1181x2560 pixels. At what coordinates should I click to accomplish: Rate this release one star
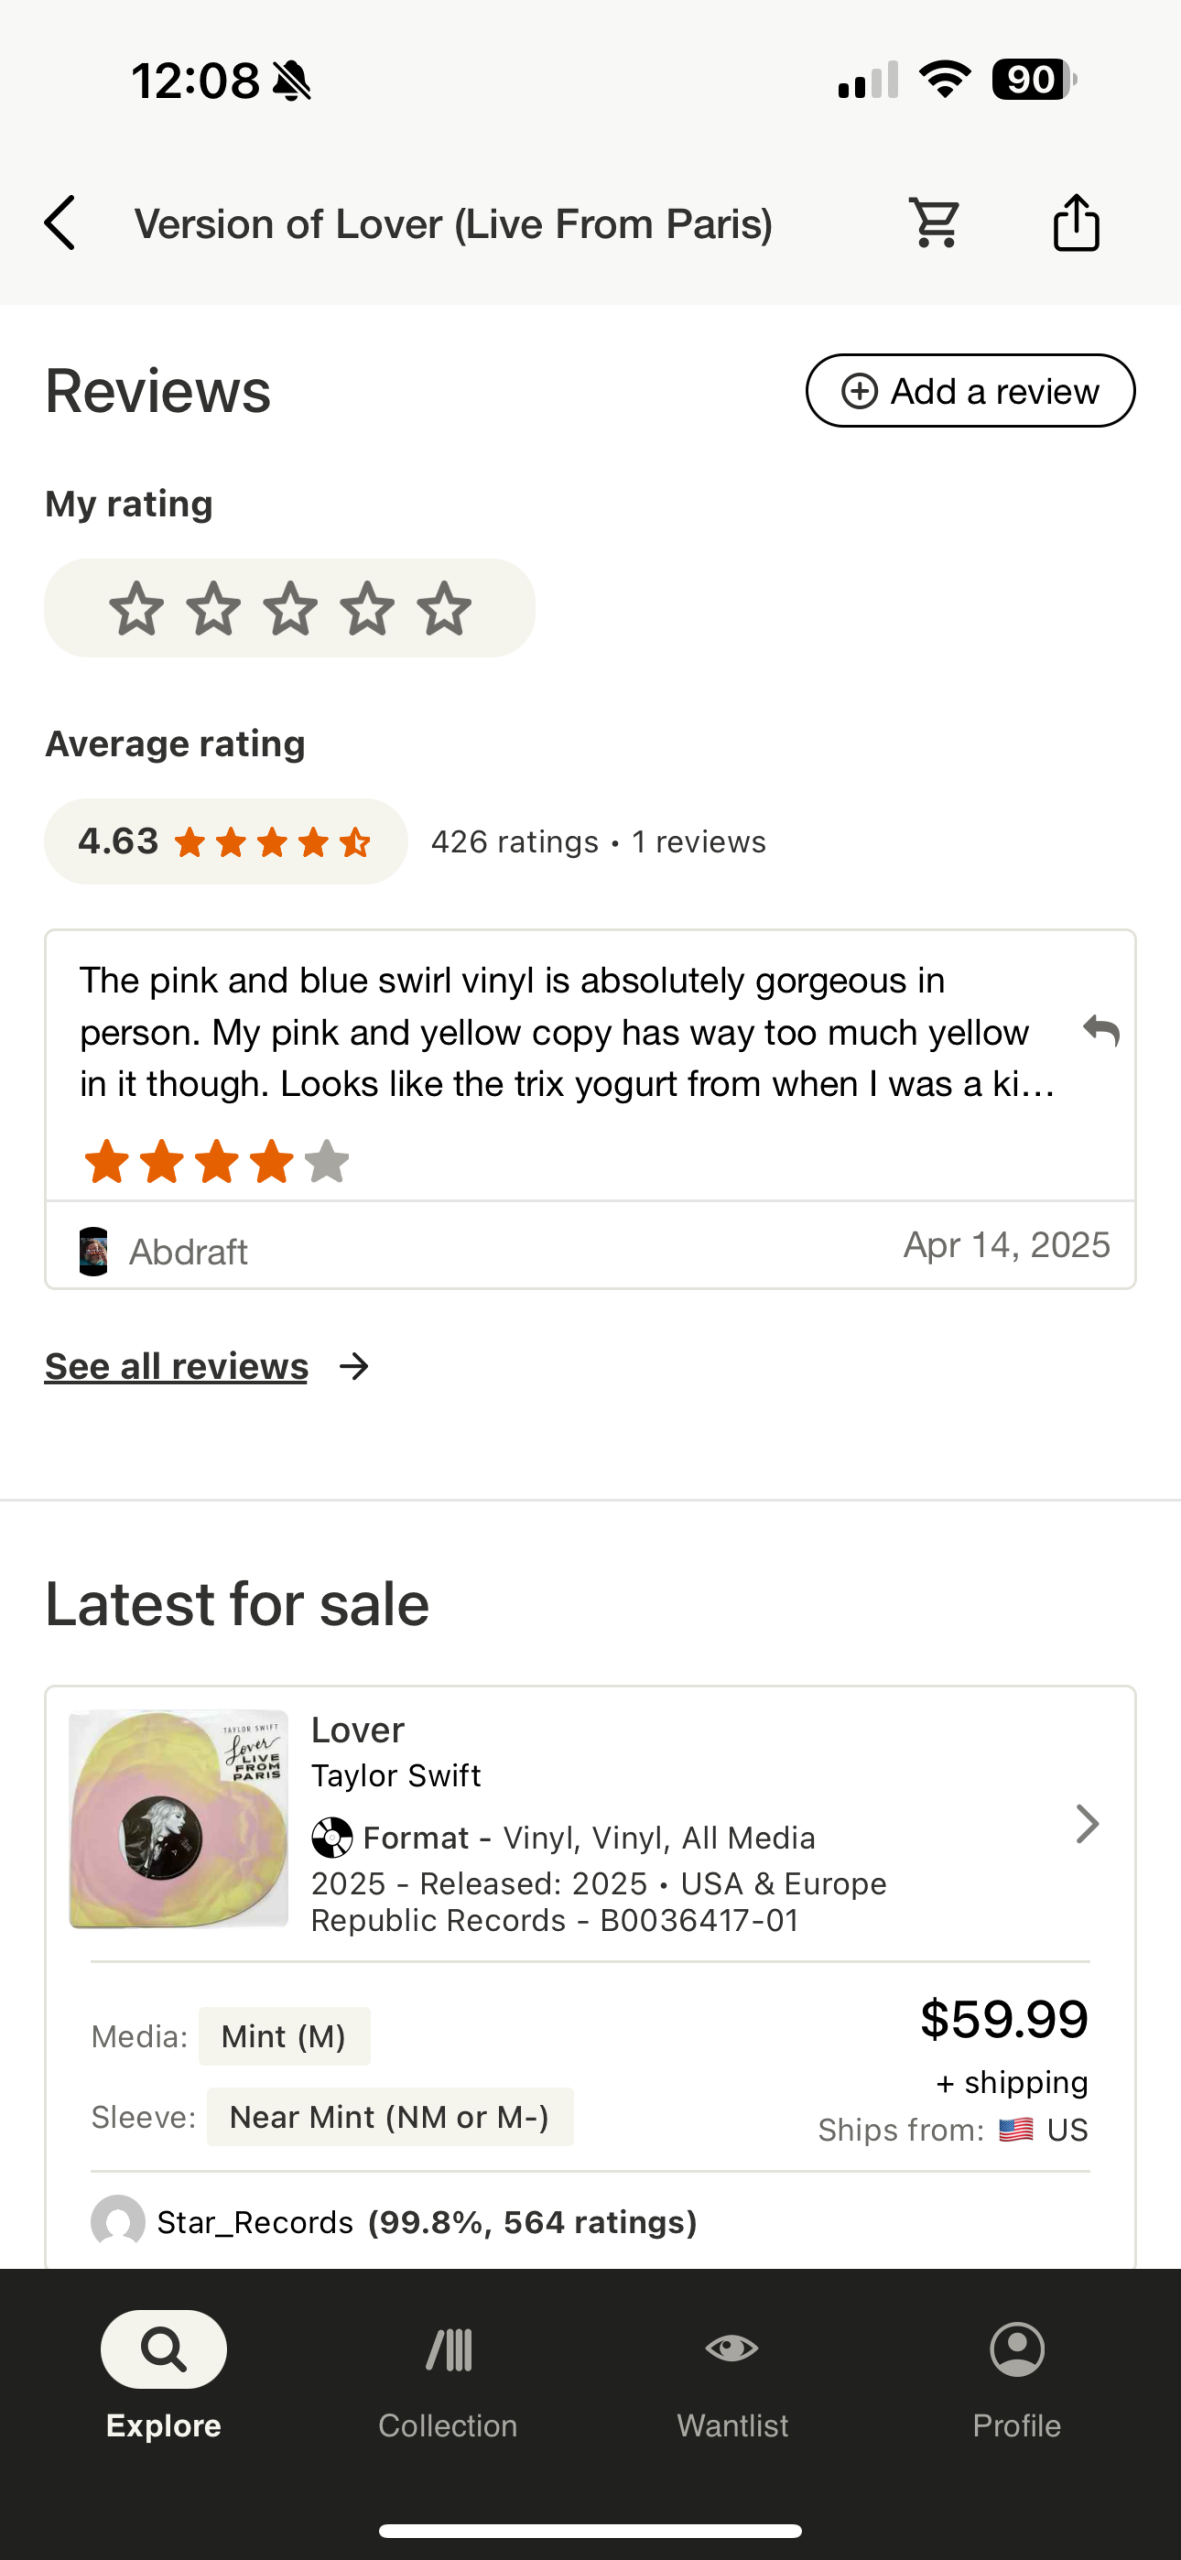click(x=136, y=608)
